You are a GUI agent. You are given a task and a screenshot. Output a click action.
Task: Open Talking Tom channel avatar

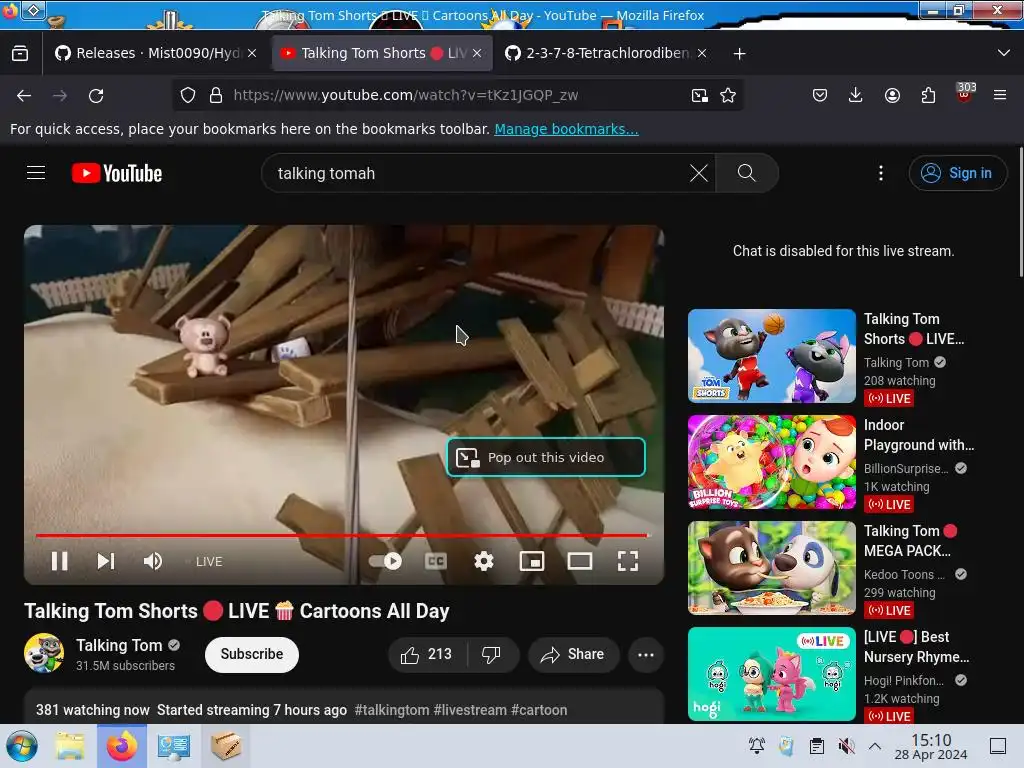click(x=44, y=653)
